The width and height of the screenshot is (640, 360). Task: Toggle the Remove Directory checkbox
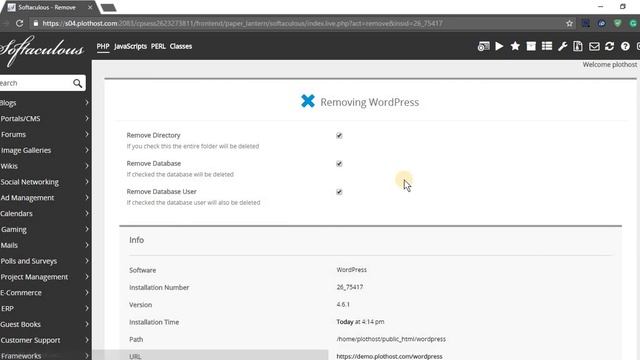coord(339,136)
